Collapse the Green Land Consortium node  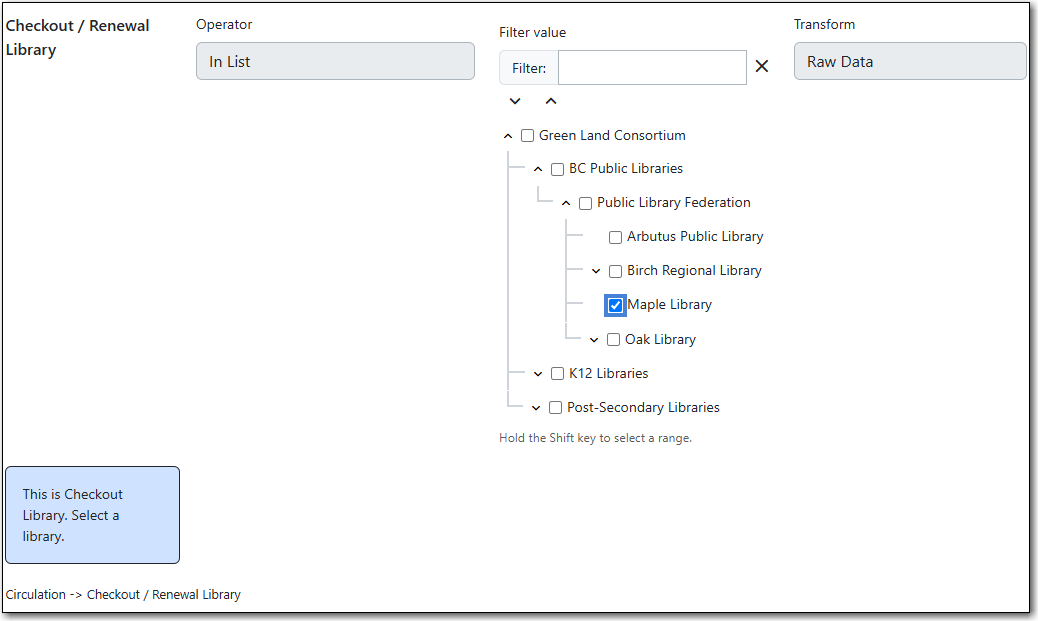click(x=508, y=136)
